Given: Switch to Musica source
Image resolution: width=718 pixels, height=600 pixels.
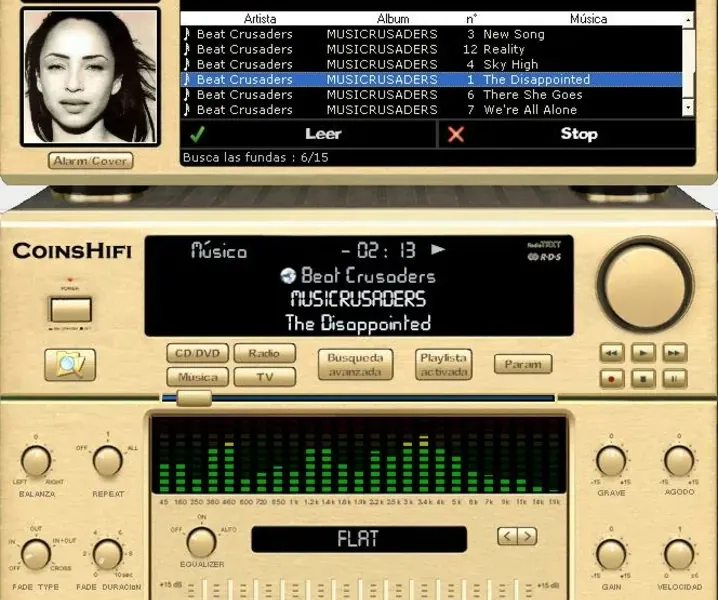Looking at the screenshot, I should [x=197, y=377].
